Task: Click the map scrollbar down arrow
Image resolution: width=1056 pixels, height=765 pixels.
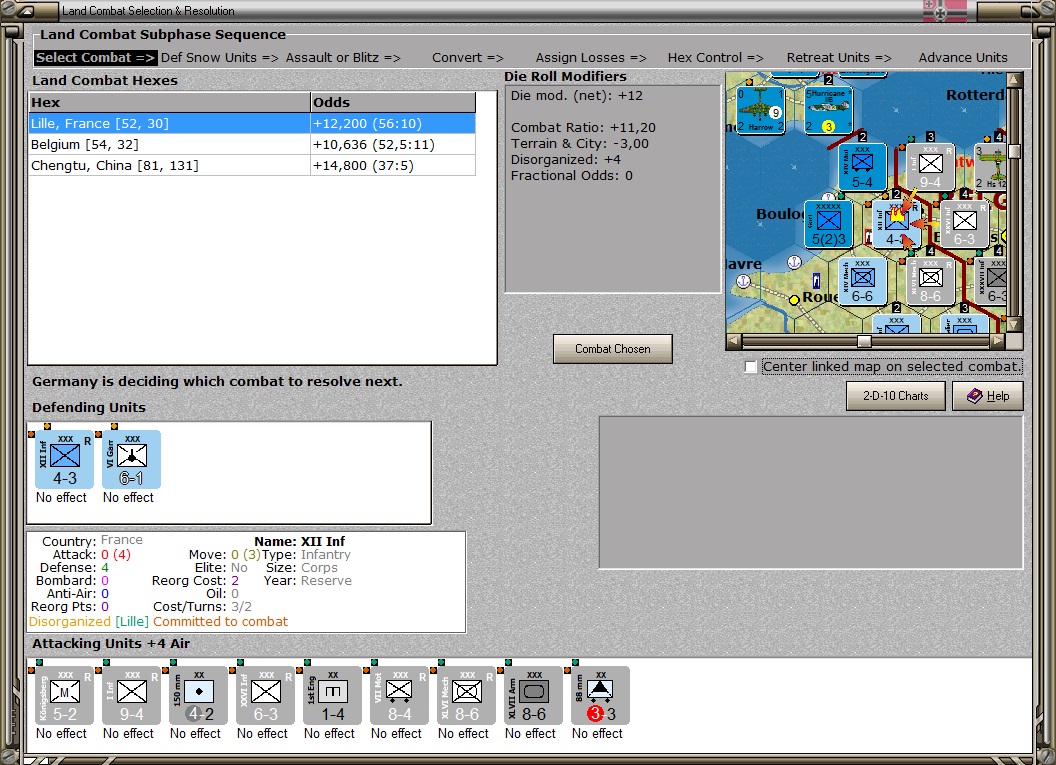Action: coord(1014,325)
